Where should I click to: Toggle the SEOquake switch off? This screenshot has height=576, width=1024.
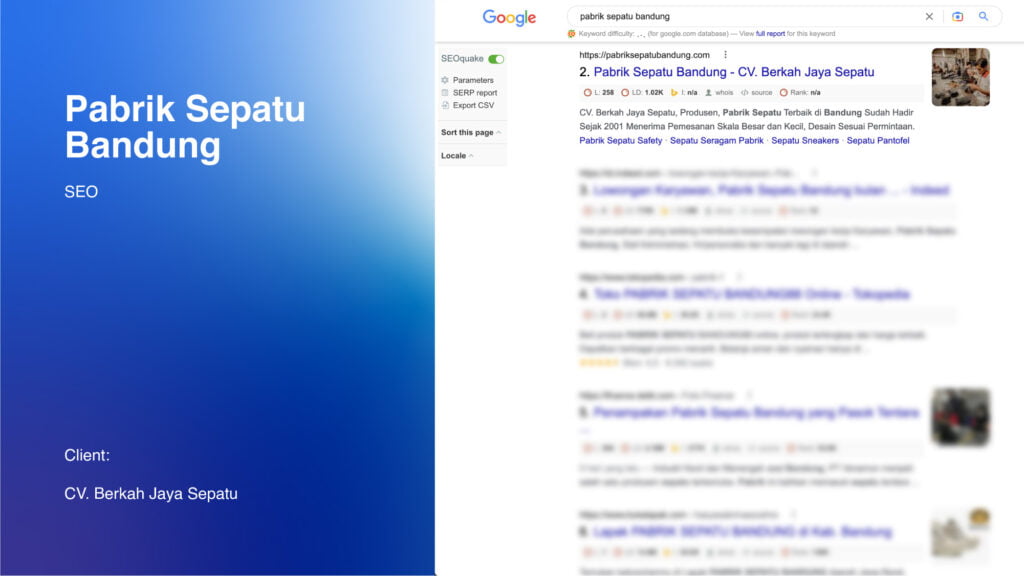click(x=496, y=59)
